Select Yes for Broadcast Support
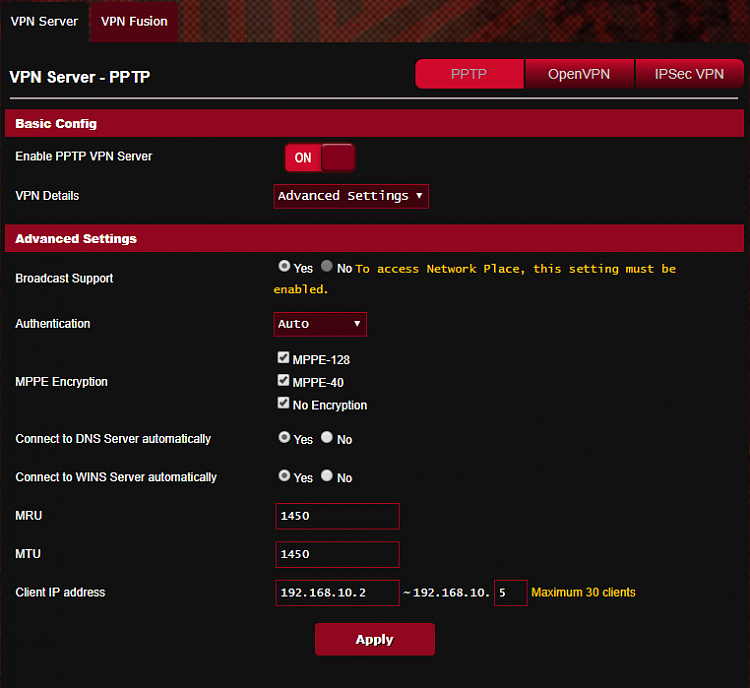The height and width of the screenshot is (688, 750). coord(284,266)
